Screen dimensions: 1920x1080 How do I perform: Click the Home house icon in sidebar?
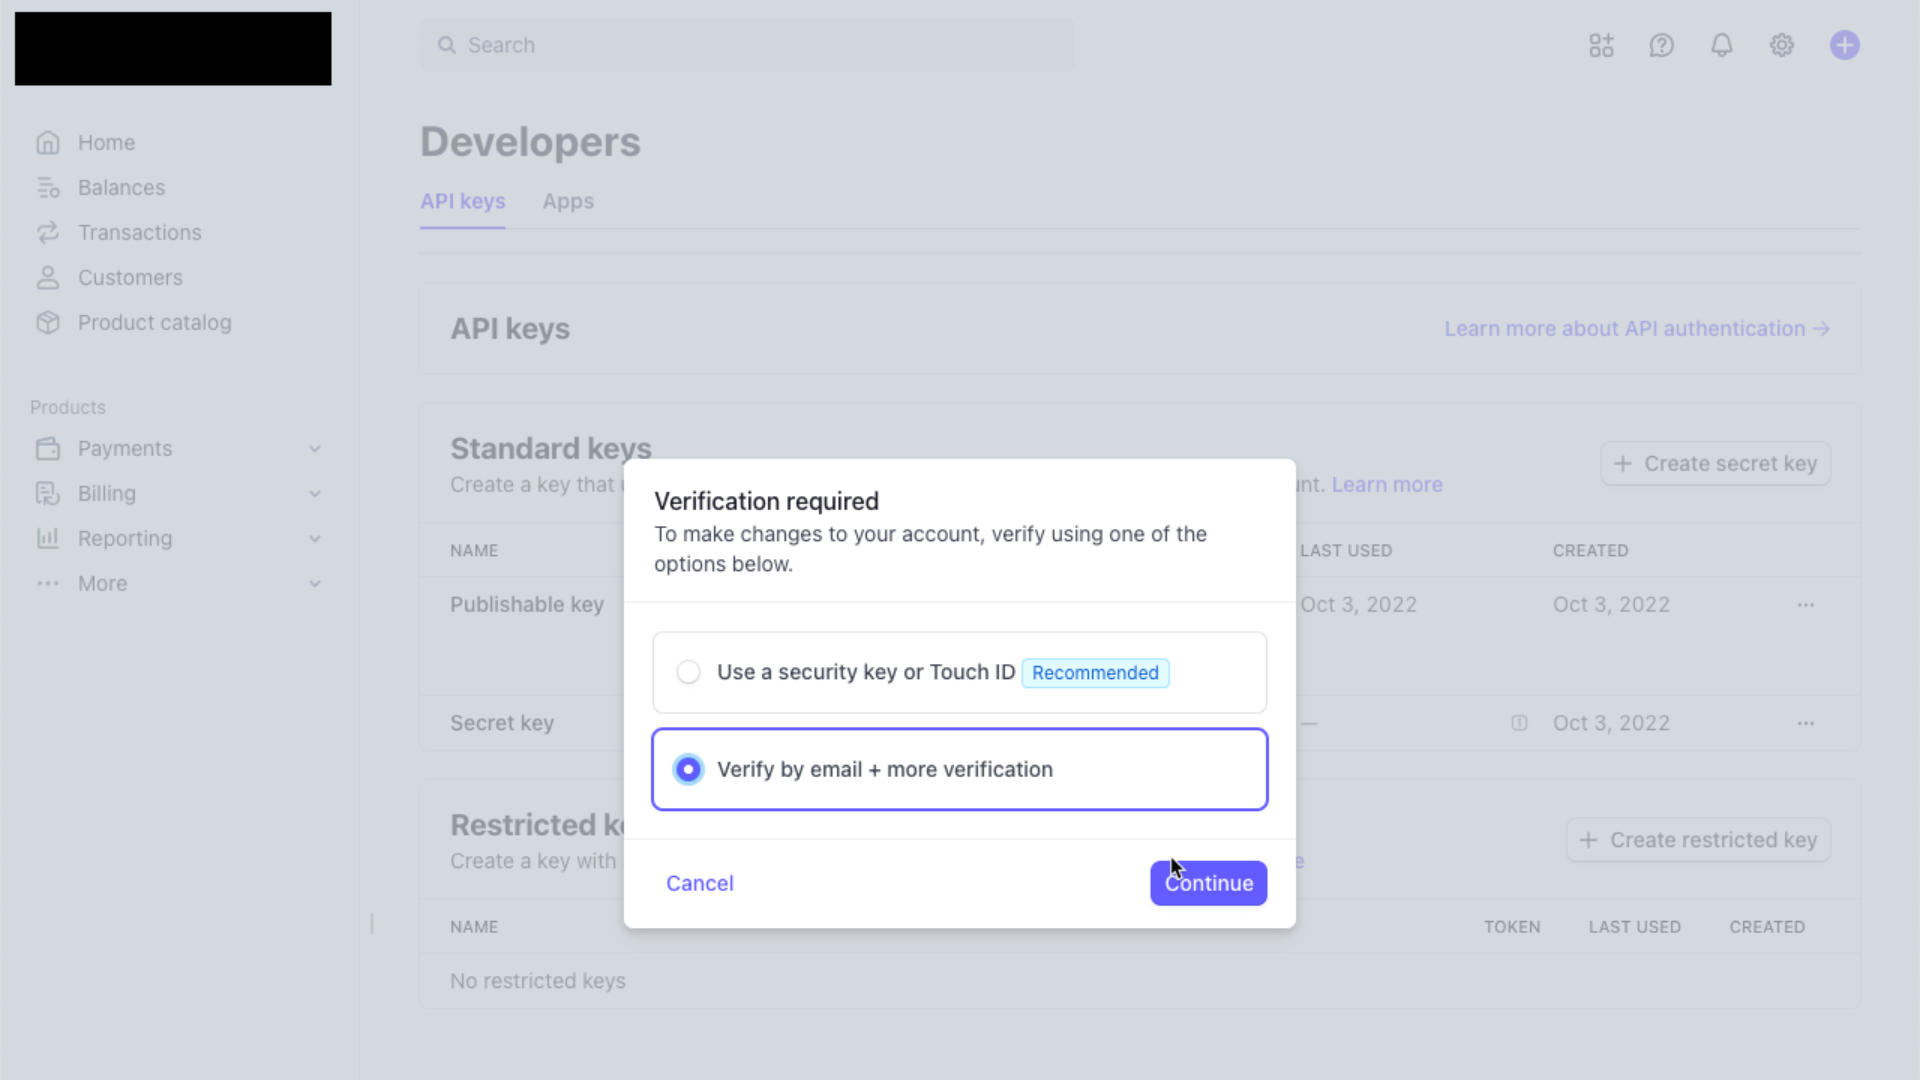48,142
